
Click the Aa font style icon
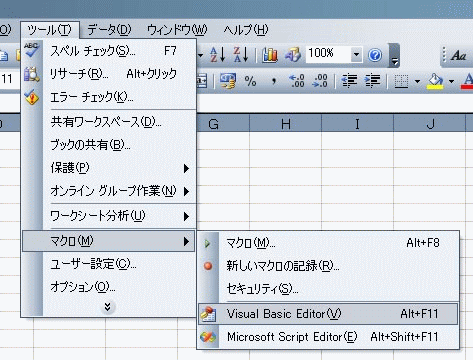click(x=459, y=55)
